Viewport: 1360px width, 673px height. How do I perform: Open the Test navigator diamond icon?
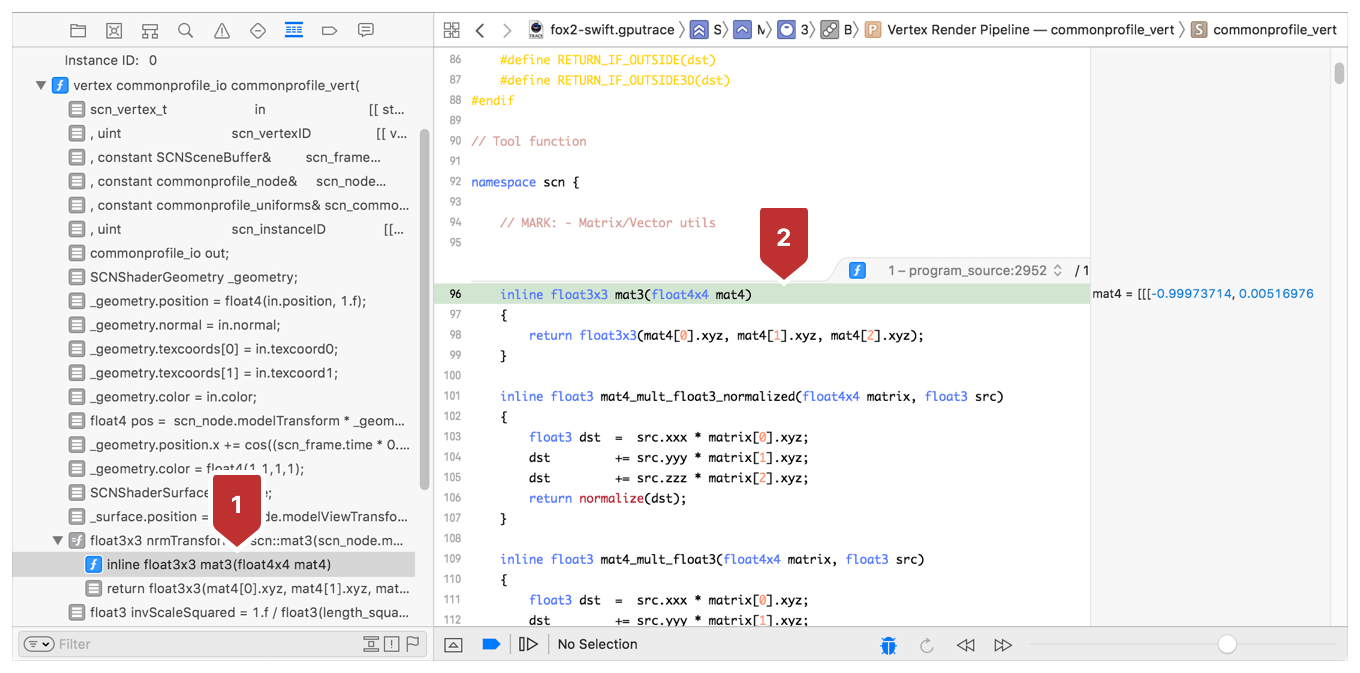tap(258, 31)
